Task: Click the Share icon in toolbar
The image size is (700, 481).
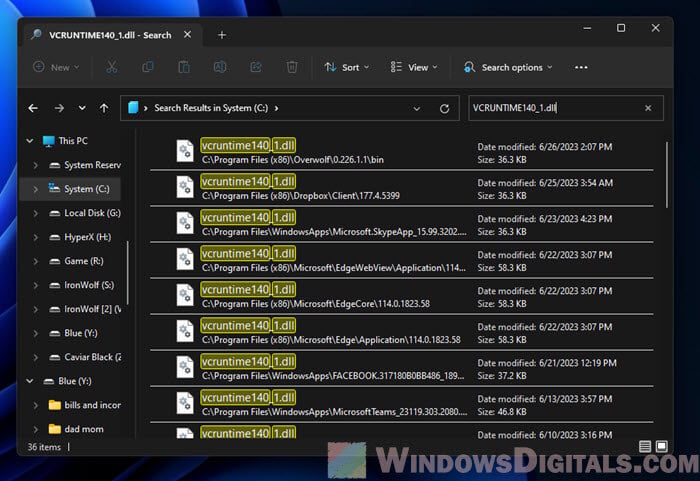Action: pyautogui.click(x=256, y=67)
